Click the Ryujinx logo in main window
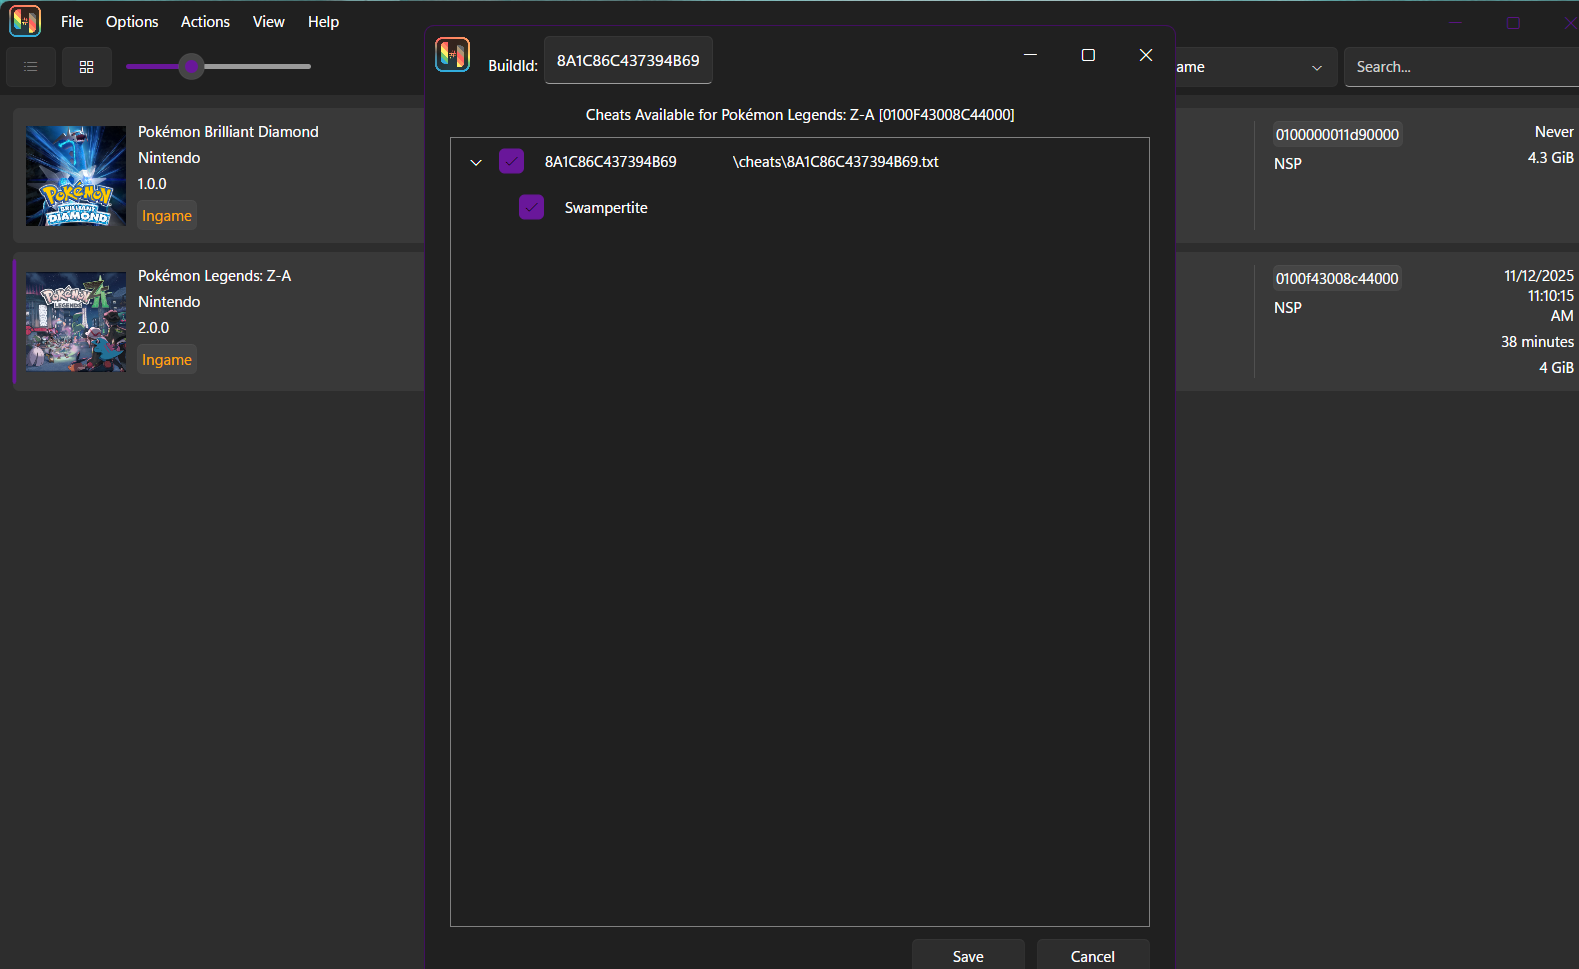 (x=25, y=21)
